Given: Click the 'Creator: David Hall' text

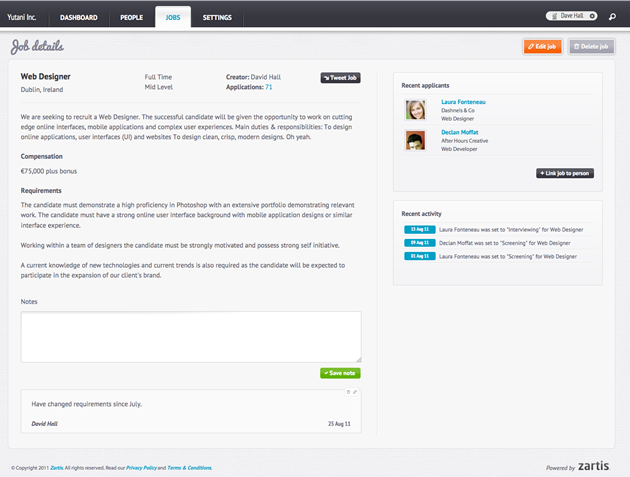Looking at the screenshot, I should coord(253,77).
